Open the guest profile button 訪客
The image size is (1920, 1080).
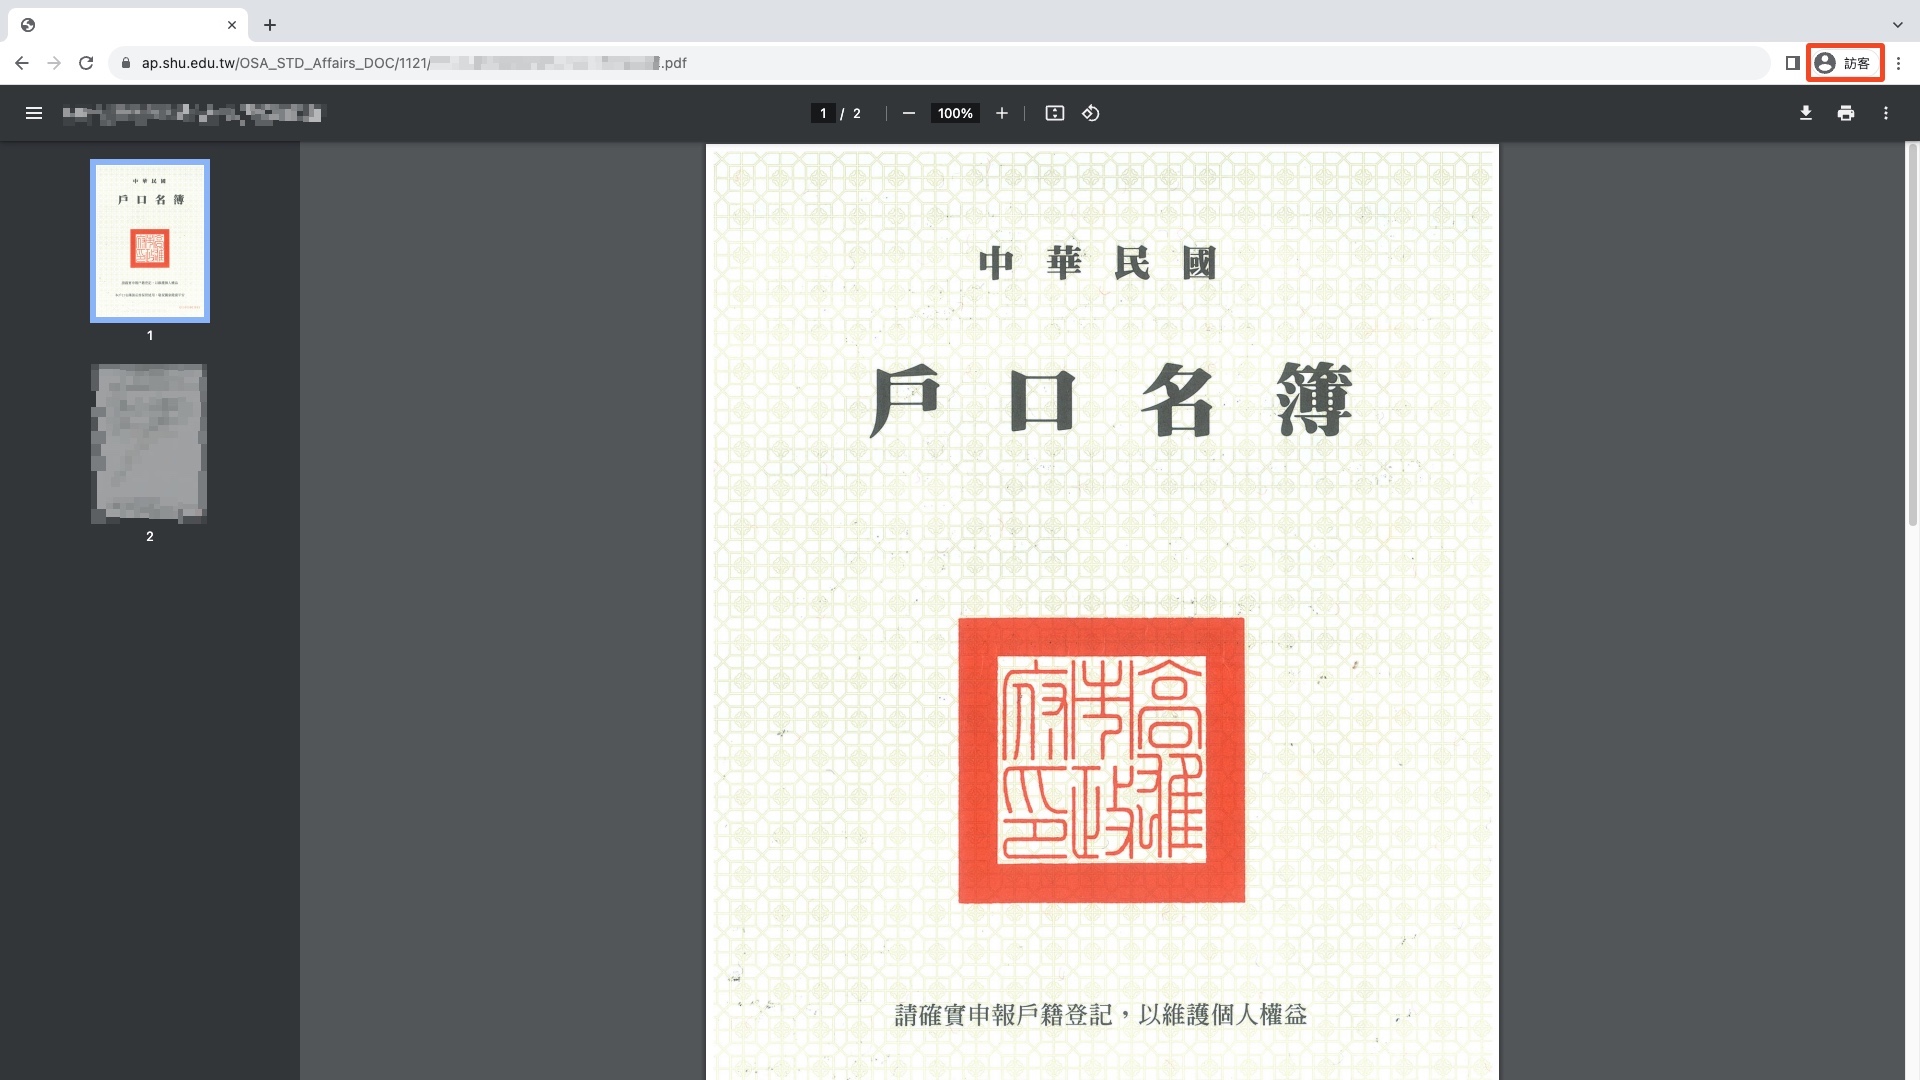[1844, 63]
